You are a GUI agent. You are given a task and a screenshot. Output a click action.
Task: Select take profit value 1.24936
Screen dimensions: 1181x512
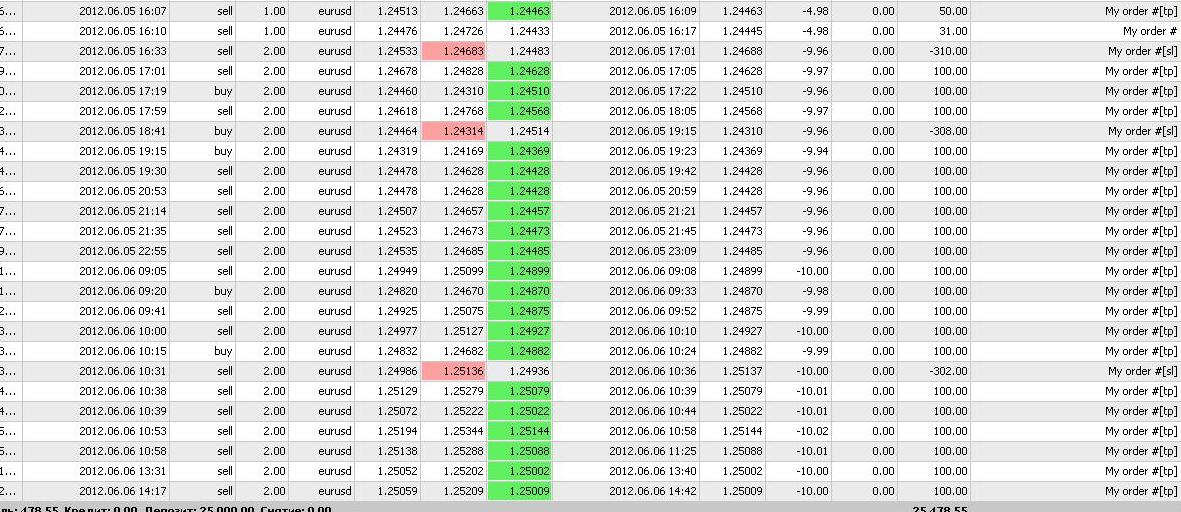pos(529,371)
